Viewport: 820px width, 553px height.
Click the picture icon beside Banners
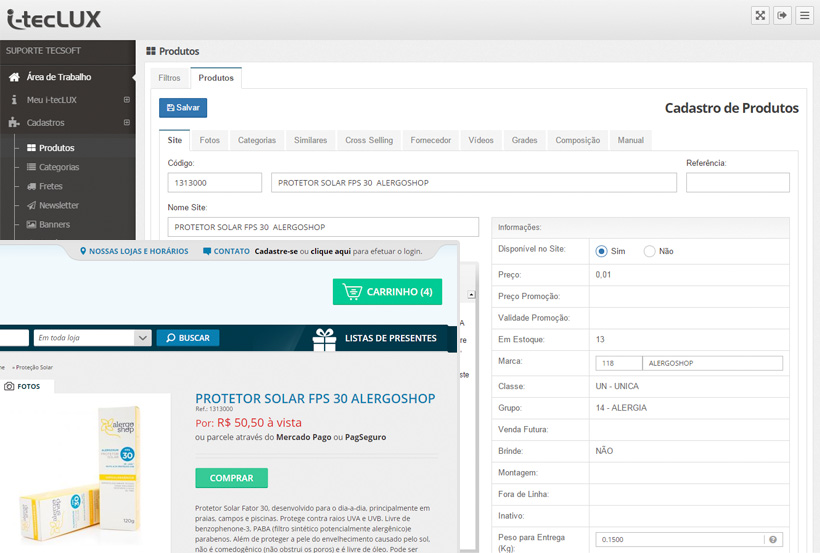click(31, 224)
